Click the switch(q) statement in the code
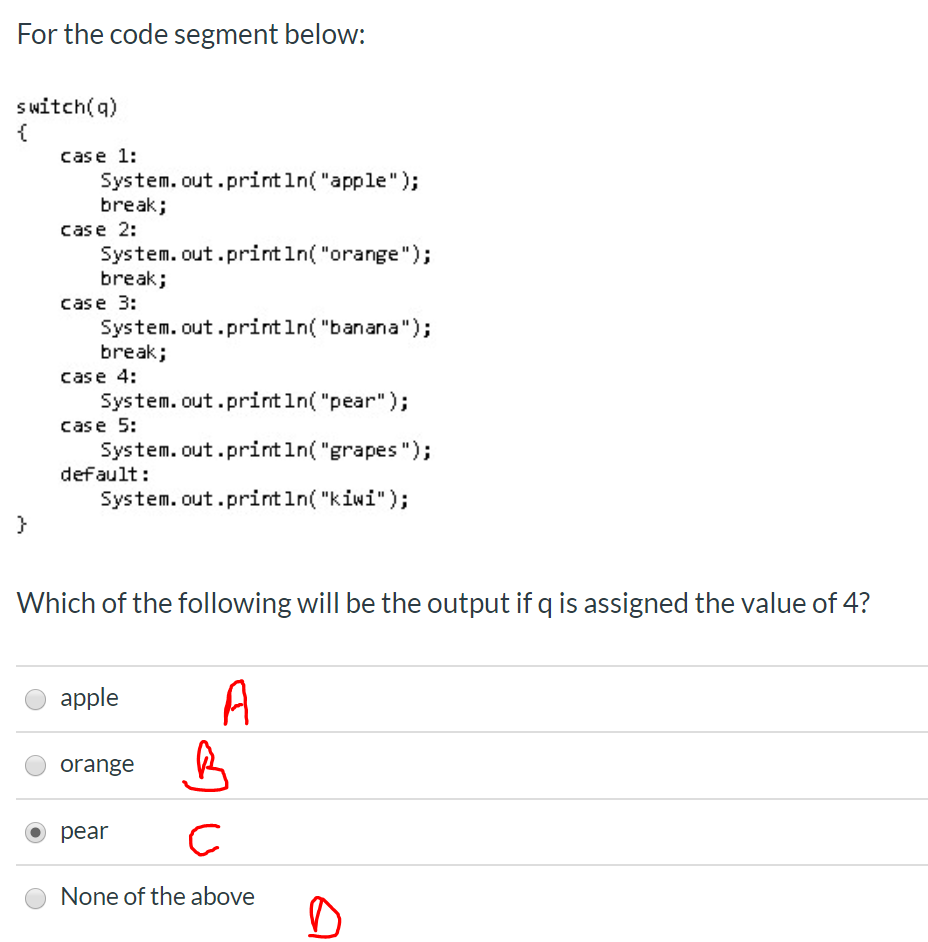 [x=67, y=107]
